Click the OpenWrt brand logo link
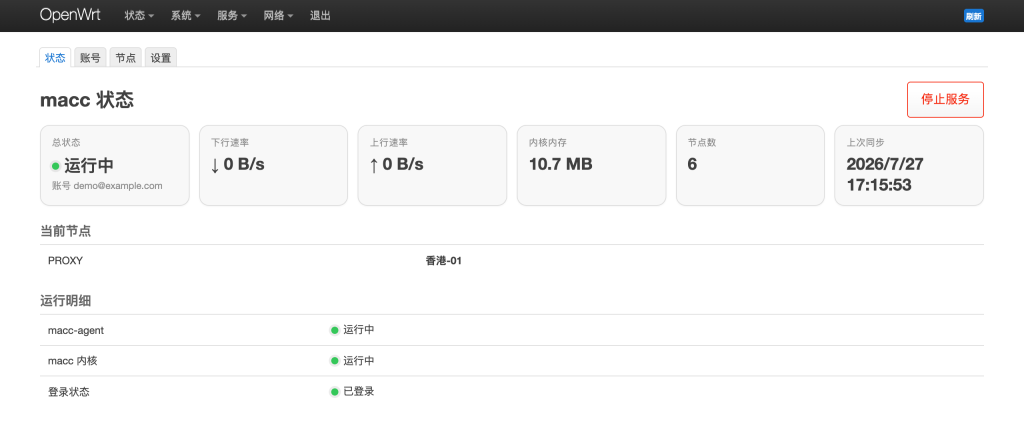Screen dimensions: 1024x434 point(70,15)
